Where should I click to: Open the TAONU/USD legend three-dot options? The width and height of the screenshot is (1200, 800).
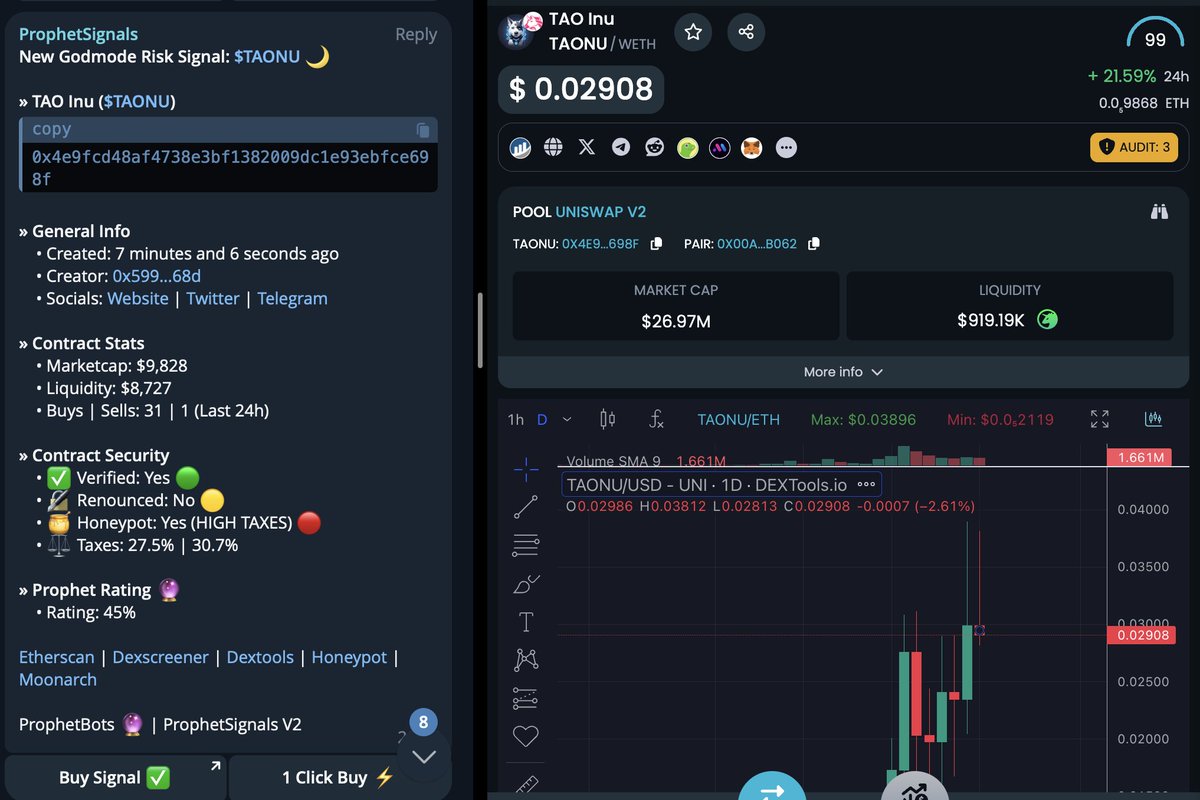pyautogui.click(x=866, y=485)
